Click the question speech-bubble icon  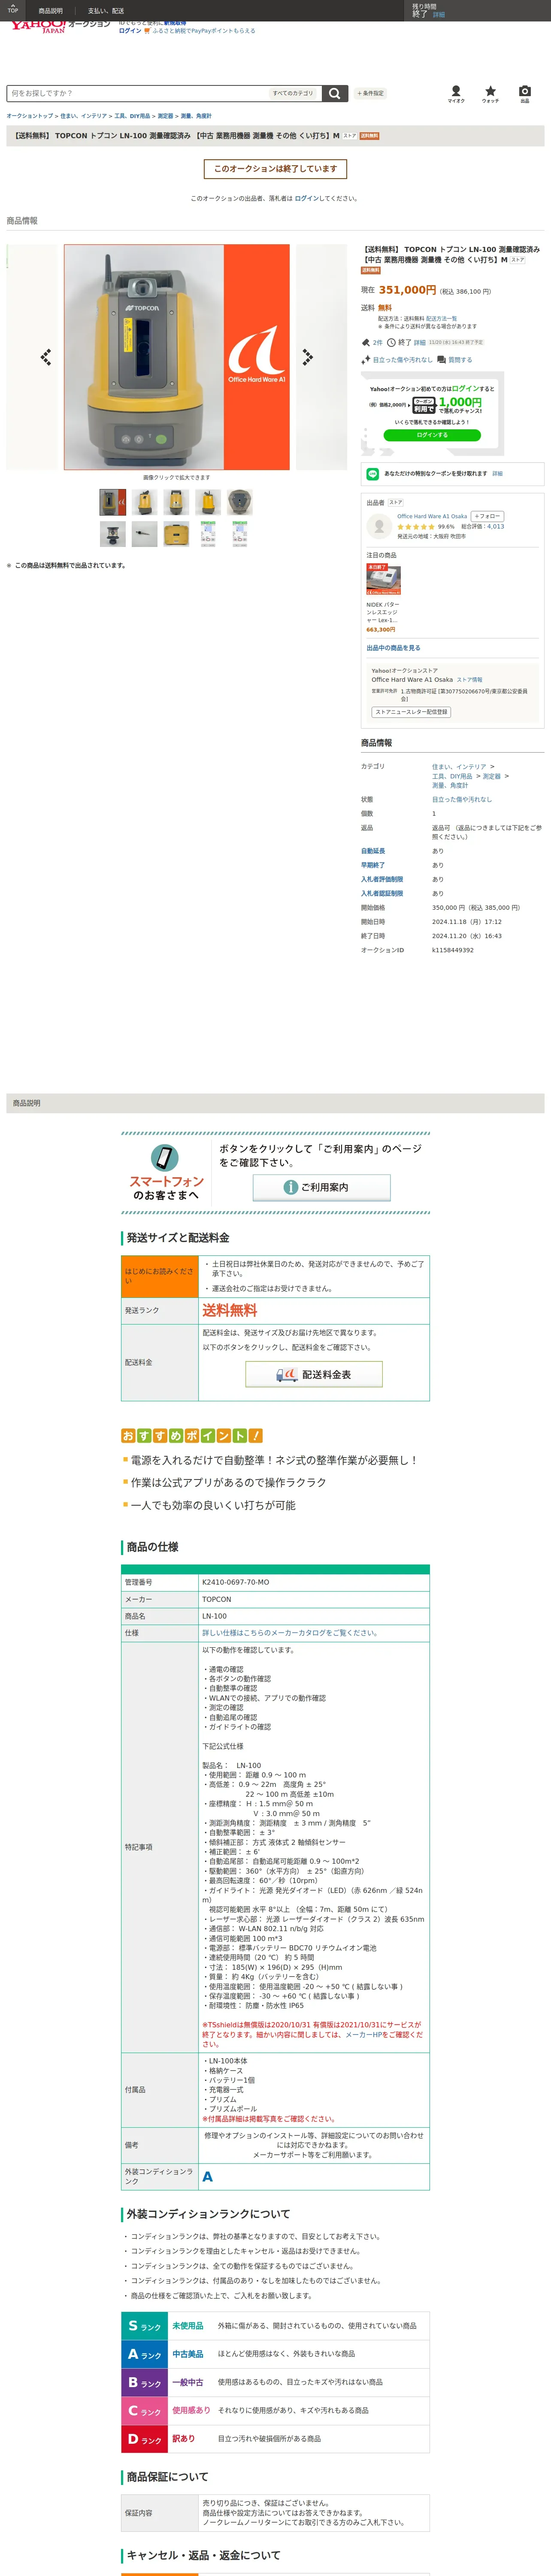pyautogui.click(x=441, y=360)
